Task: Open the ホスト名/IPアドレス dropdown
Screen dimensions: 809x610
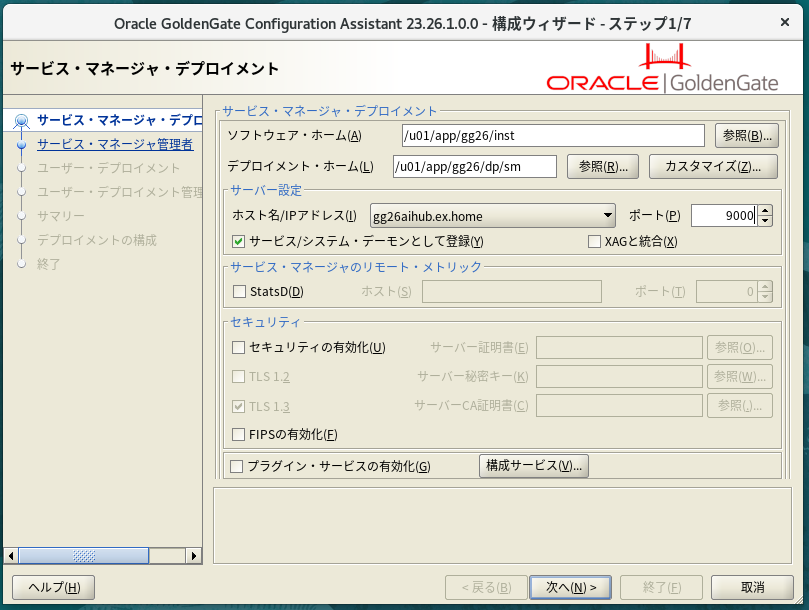Action: tap(608, 215)
